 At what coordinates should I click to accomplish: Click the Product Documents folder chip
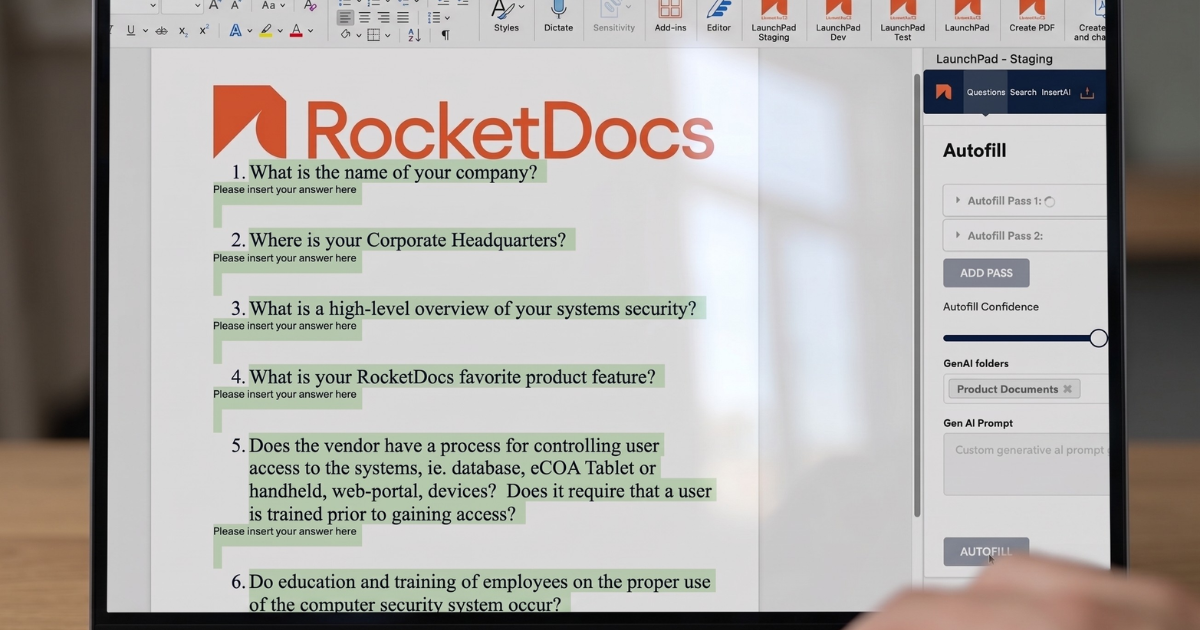pyautogui.click(x=1014, y=389)
